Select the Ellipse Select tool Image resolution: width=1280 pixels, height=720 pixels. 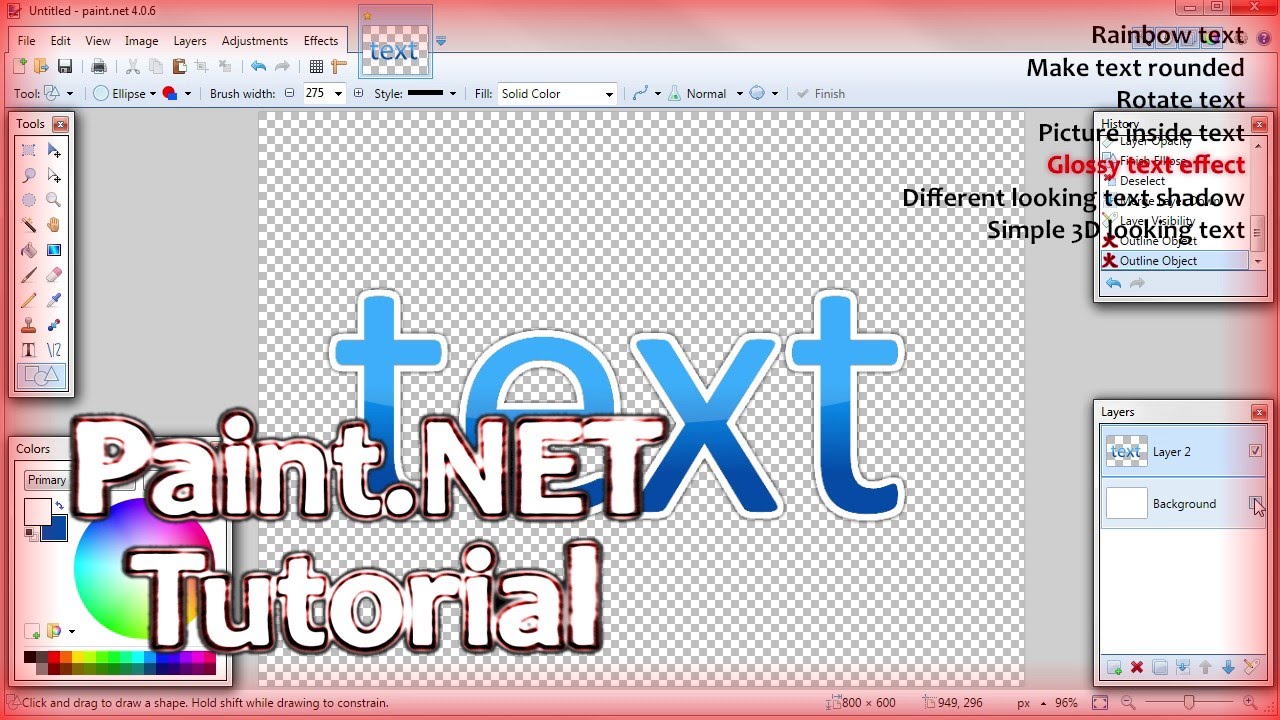point(29,200)
